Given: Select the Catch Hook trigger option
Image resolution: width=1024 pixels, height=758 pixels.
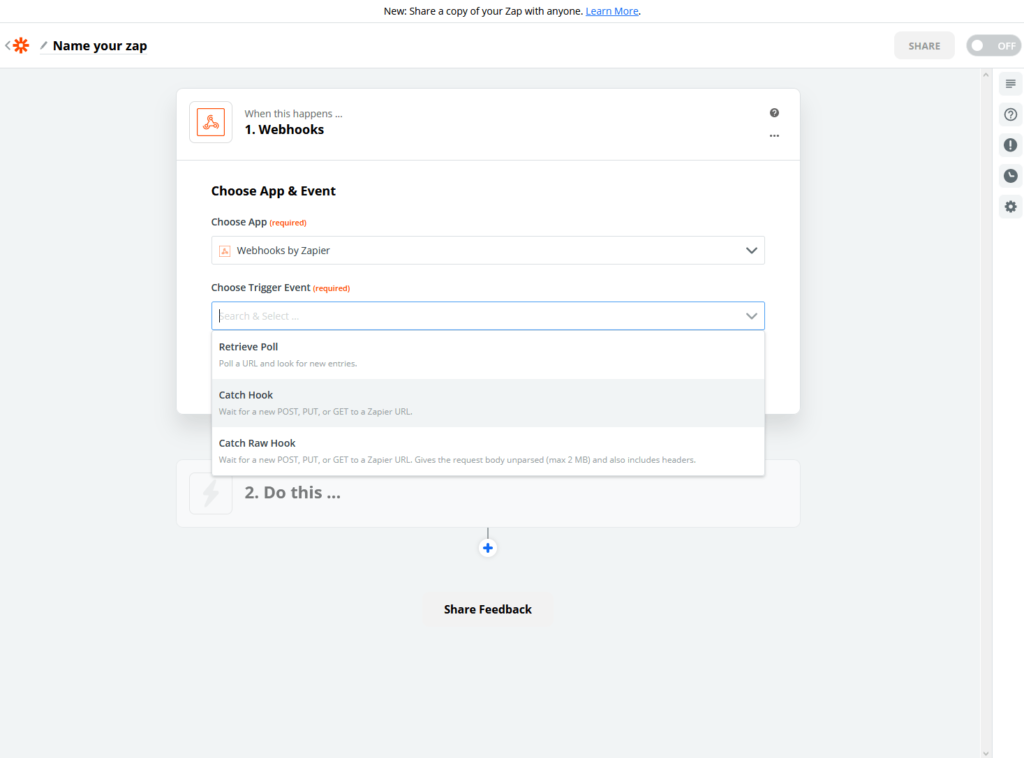Looking at the screenshot, I should (488, 403).
